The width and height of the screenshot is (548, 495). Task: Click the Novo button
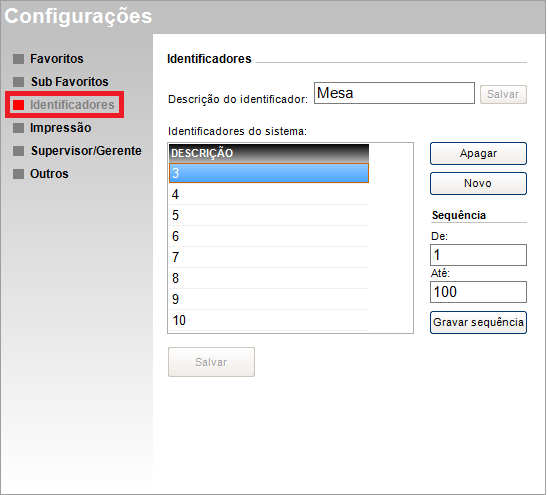point(478,184)
